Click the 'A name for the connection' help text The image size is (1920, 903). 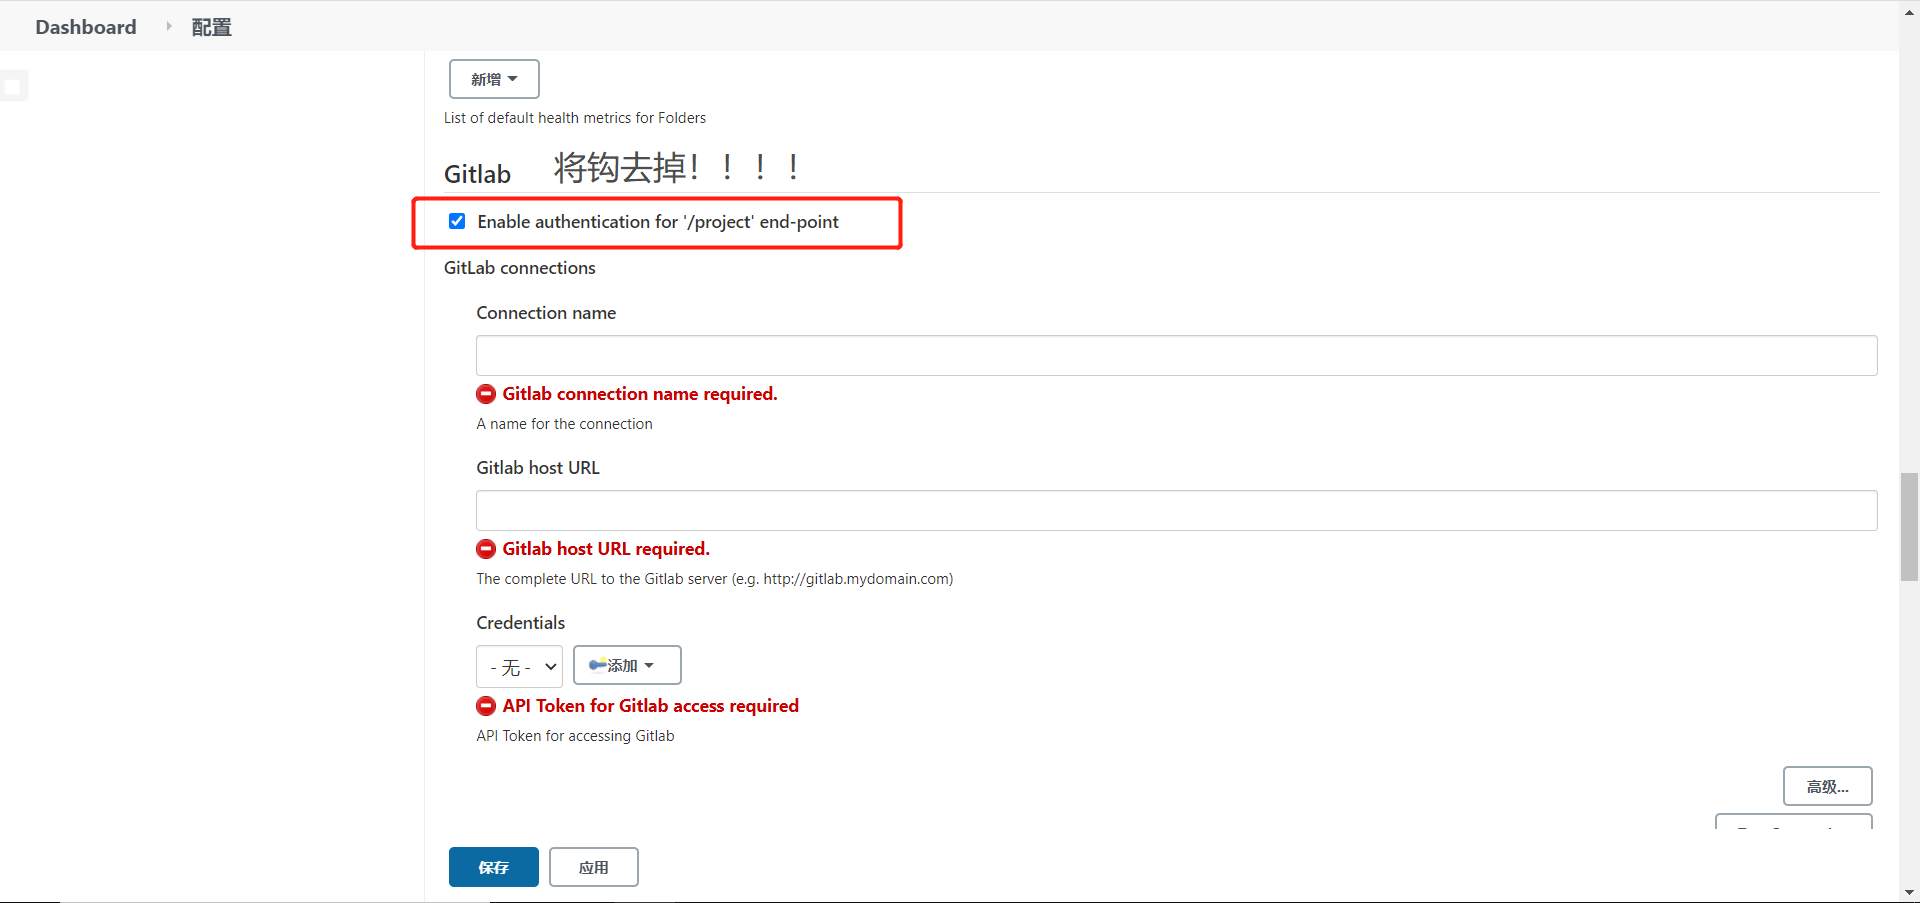click(x=564, y=424)
